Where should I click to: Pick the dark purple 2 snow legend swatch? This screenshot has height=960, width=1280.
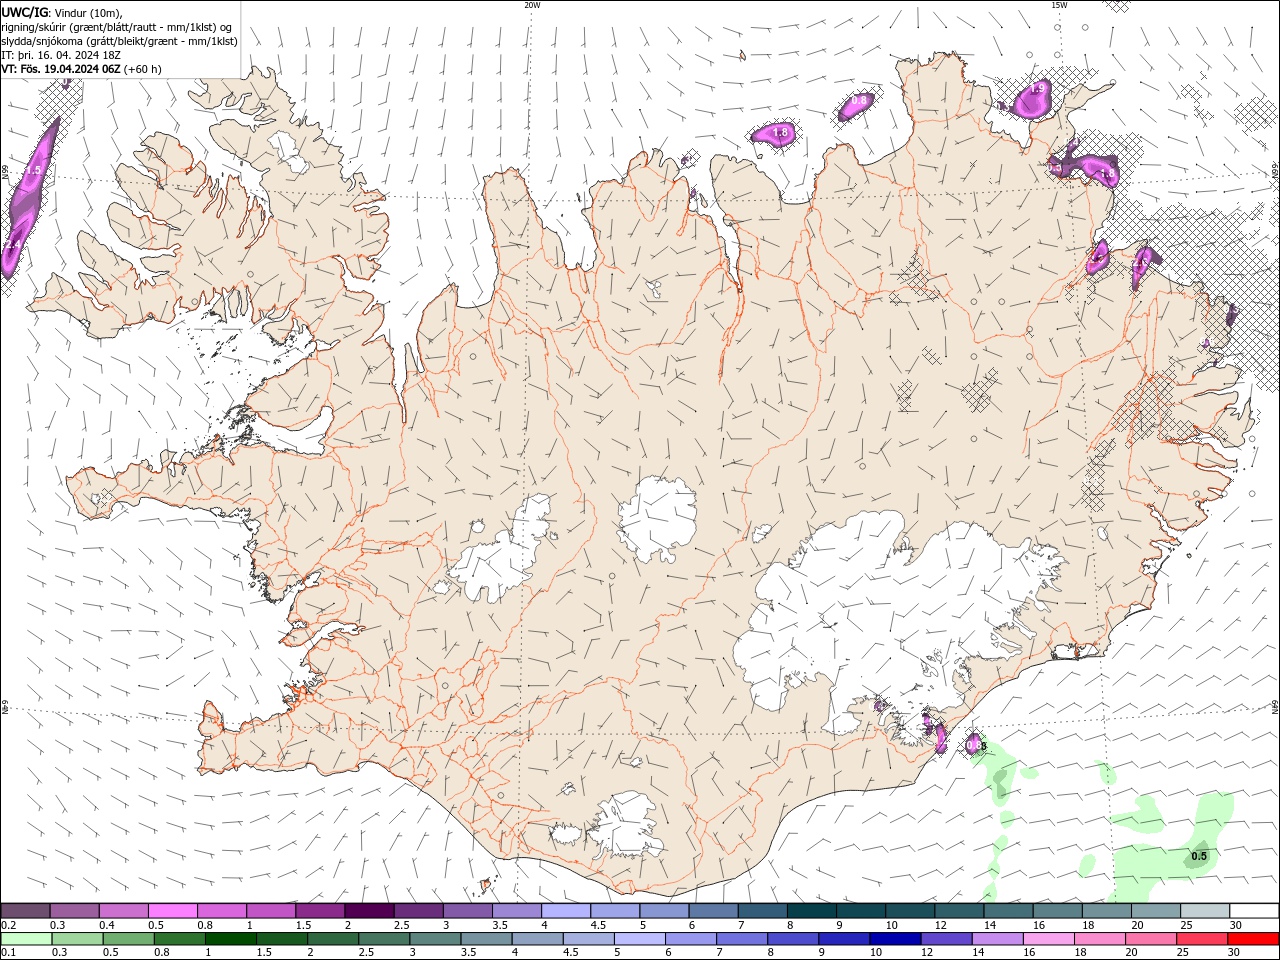368,911
